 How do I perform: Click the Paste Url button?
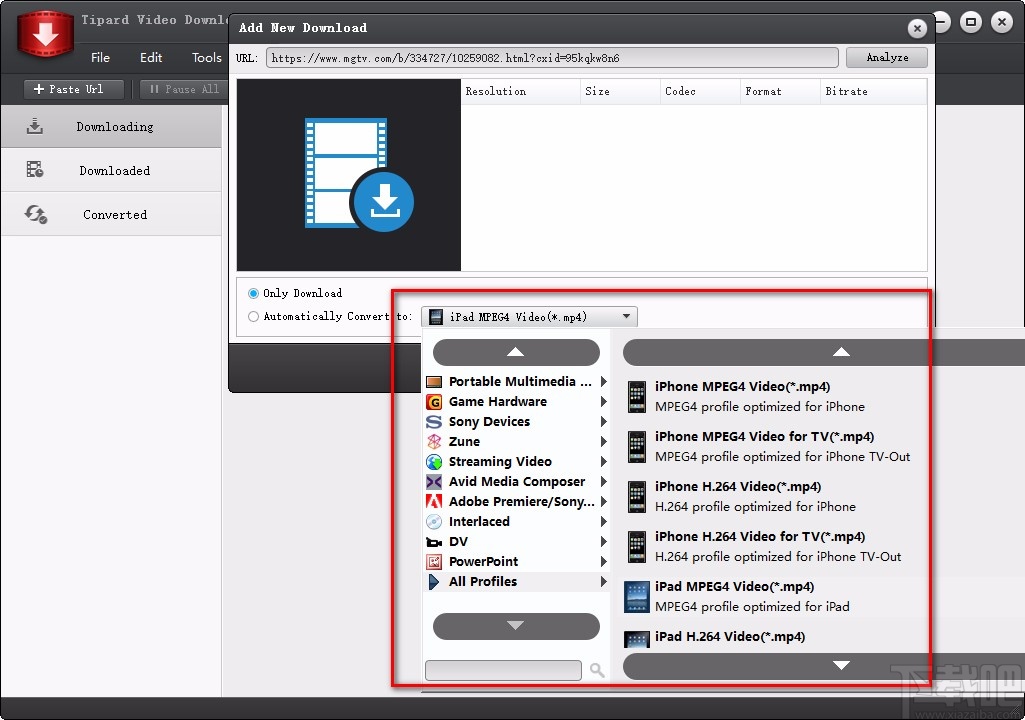(74, 89)
